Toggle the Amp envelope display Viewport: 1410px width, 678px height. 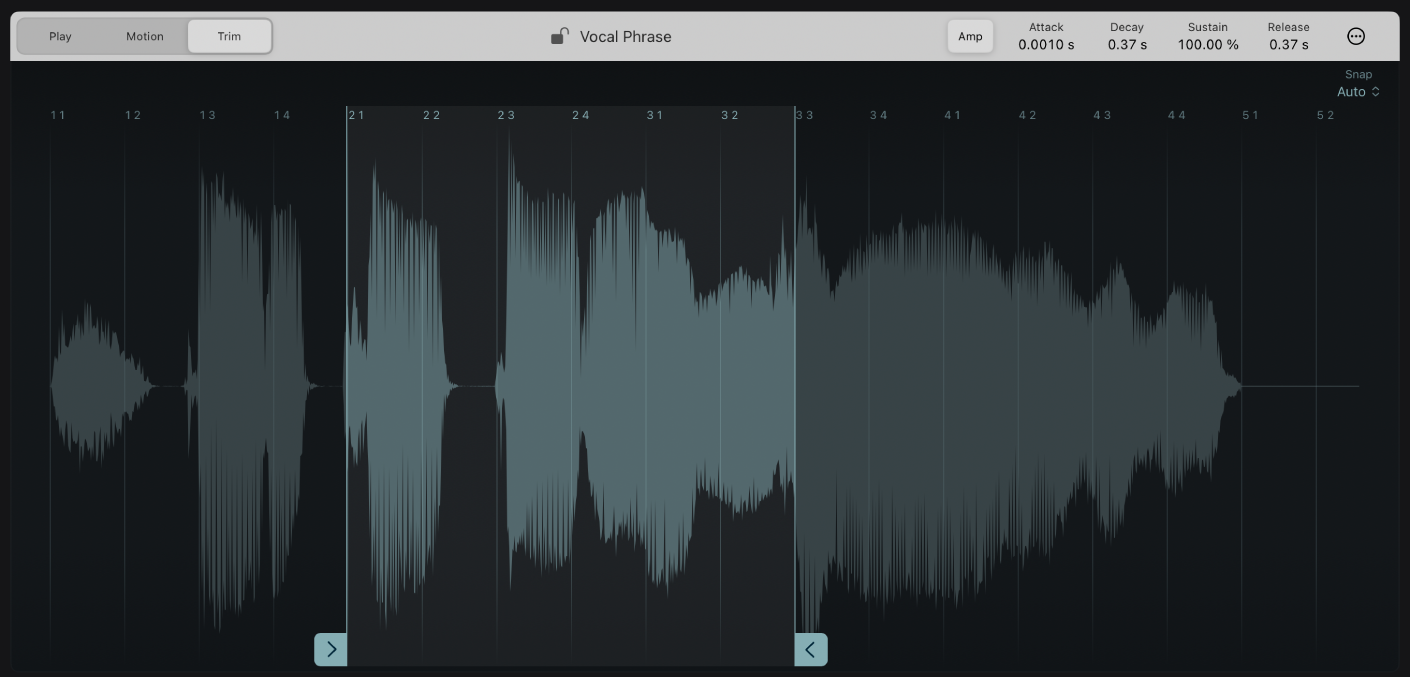coord(969,36)
